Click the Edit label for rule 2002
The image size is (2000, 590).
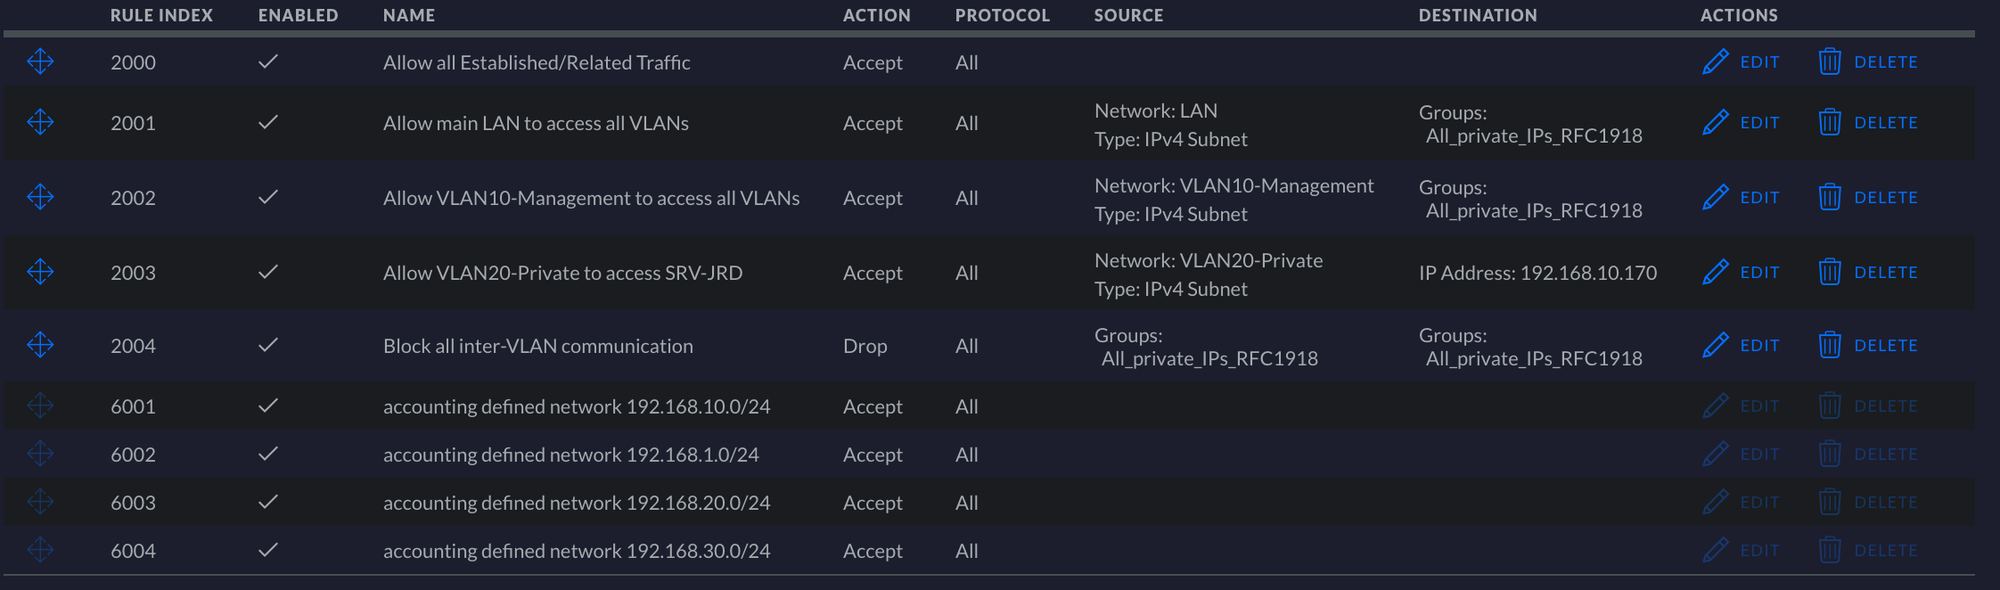click(x=1759, y=198)
